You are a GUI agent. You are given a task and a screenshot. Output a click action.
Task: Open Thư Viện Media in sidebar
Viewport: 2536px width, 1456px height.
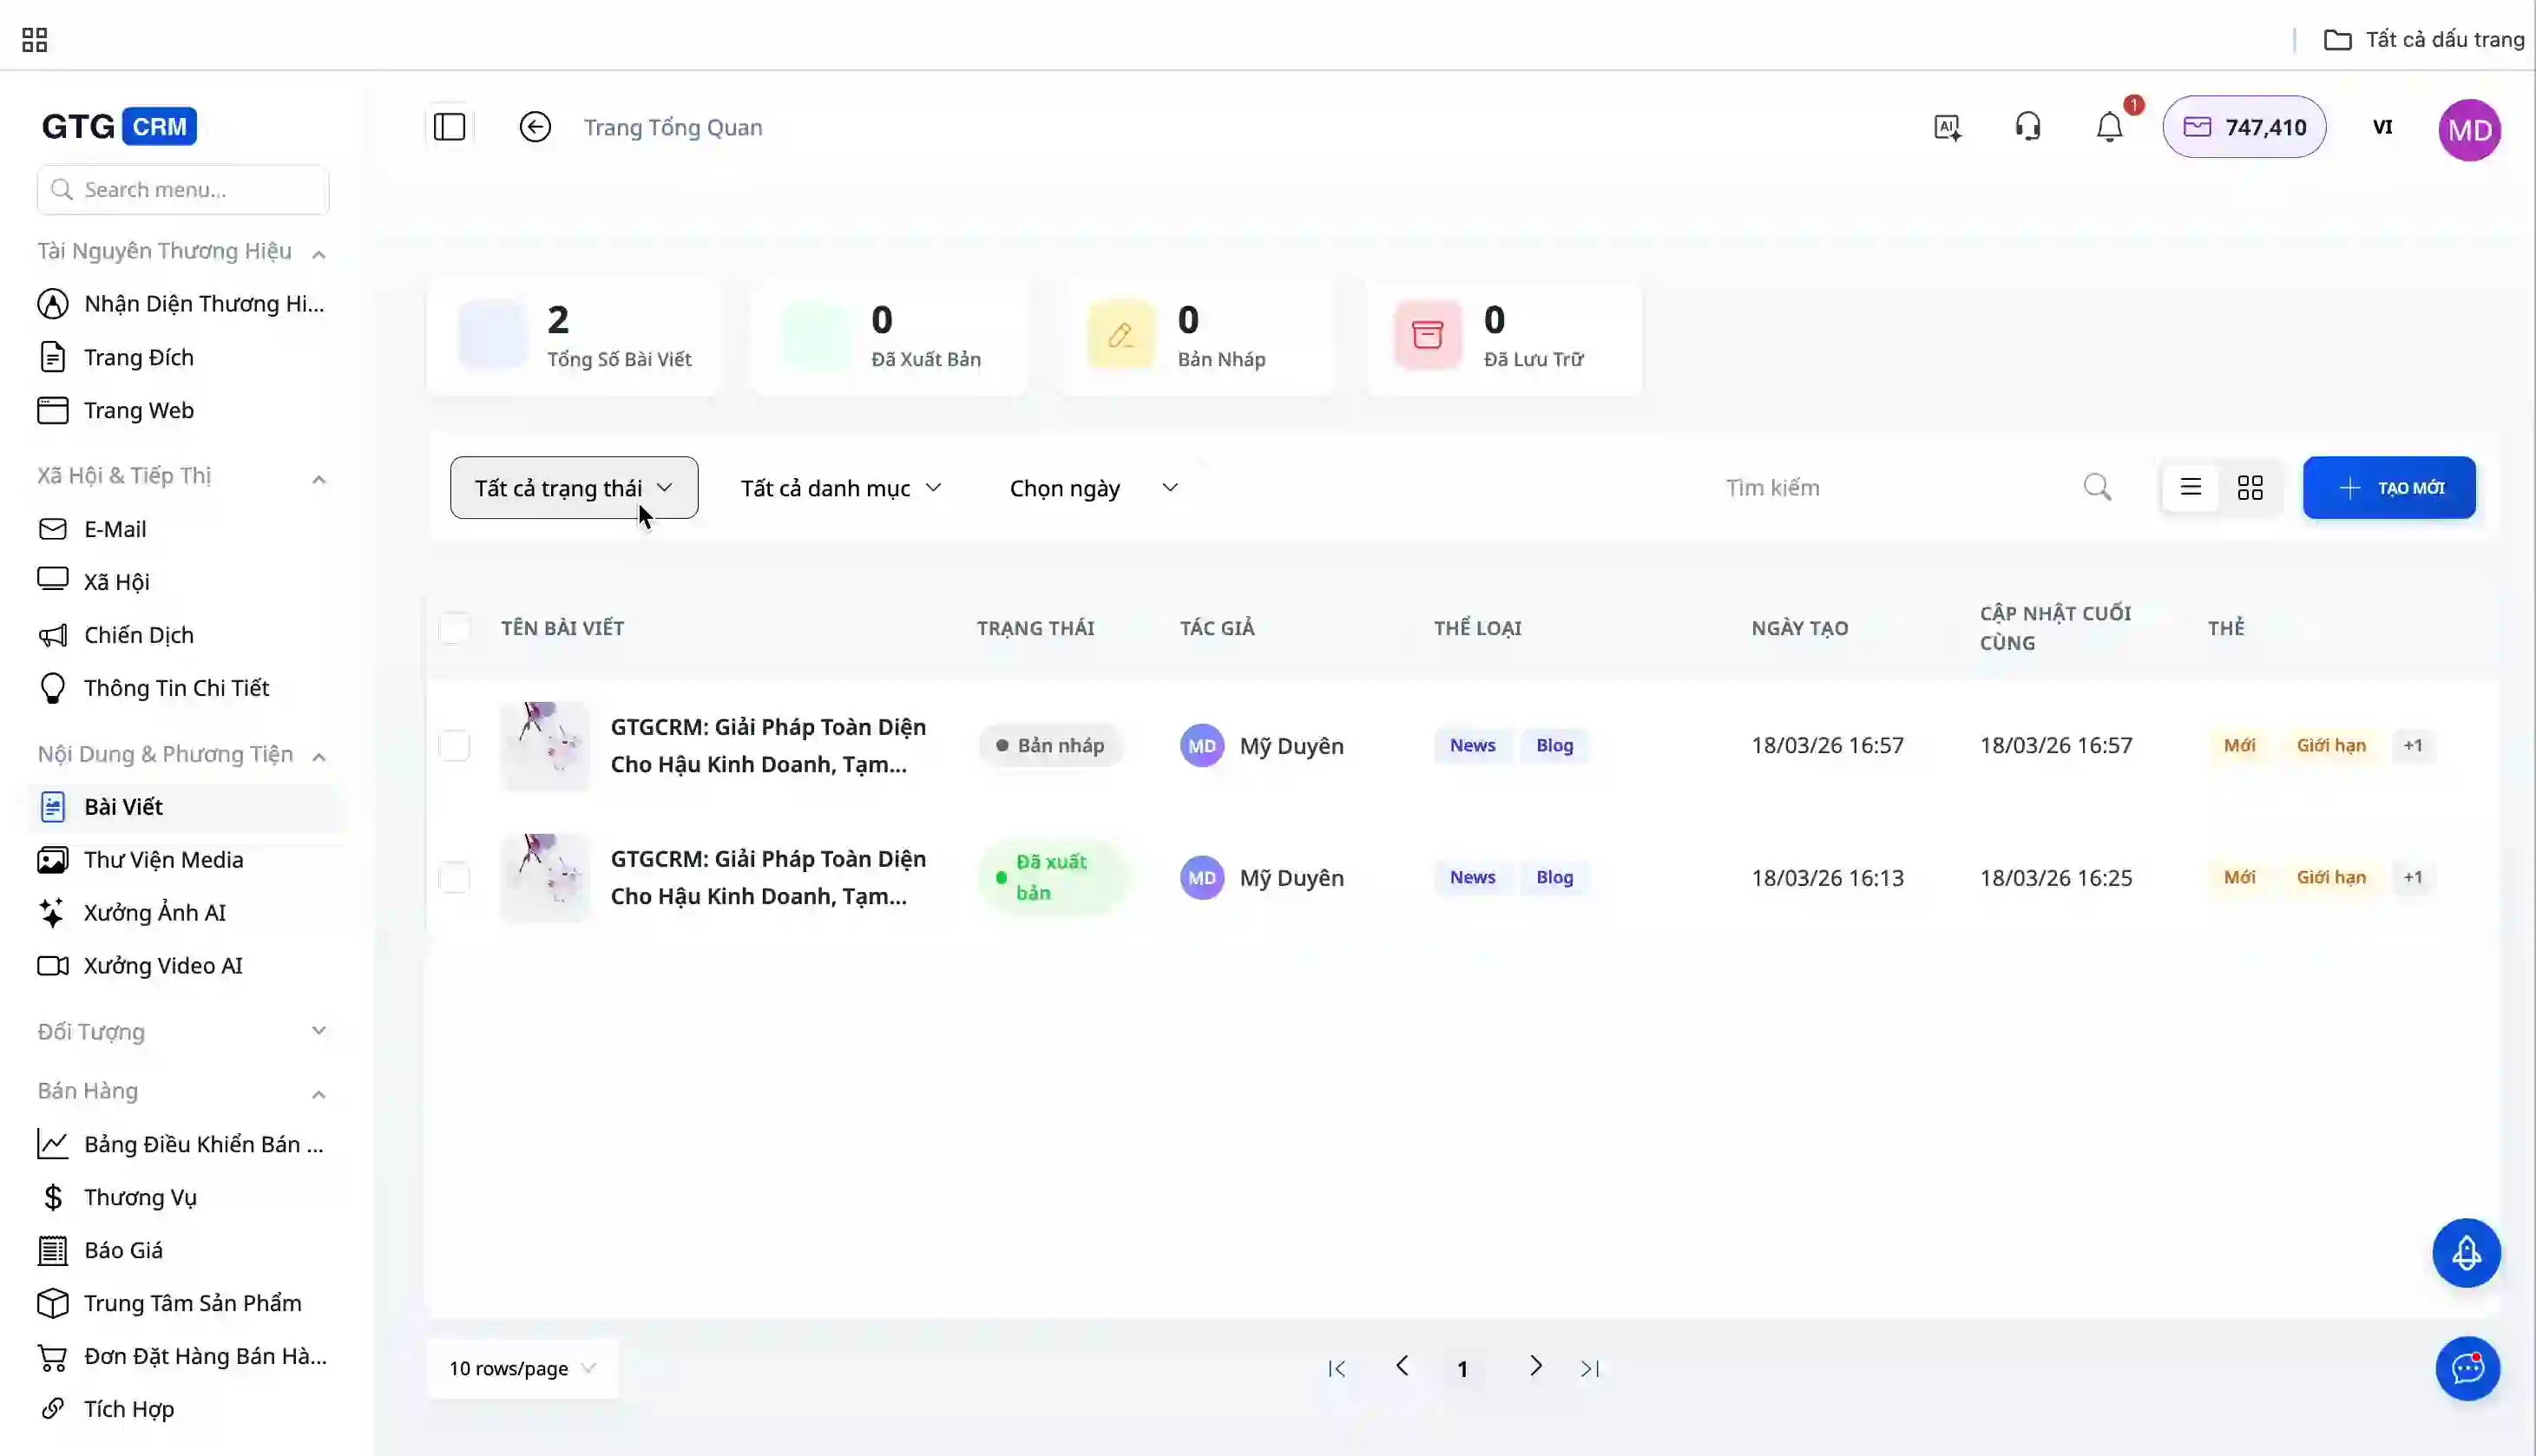163,860
